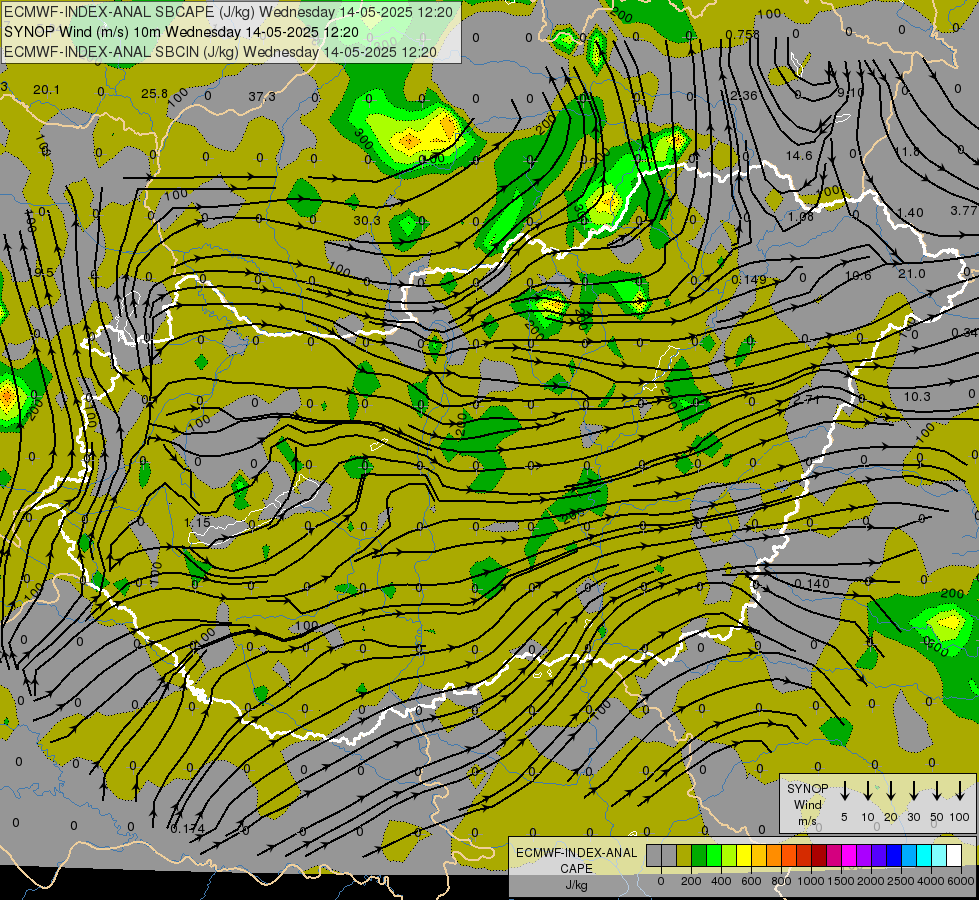979x900 pixels.
Task: Click the ECMWF-INDEX-ANAL SBCAPE title line
Action: 228,12
